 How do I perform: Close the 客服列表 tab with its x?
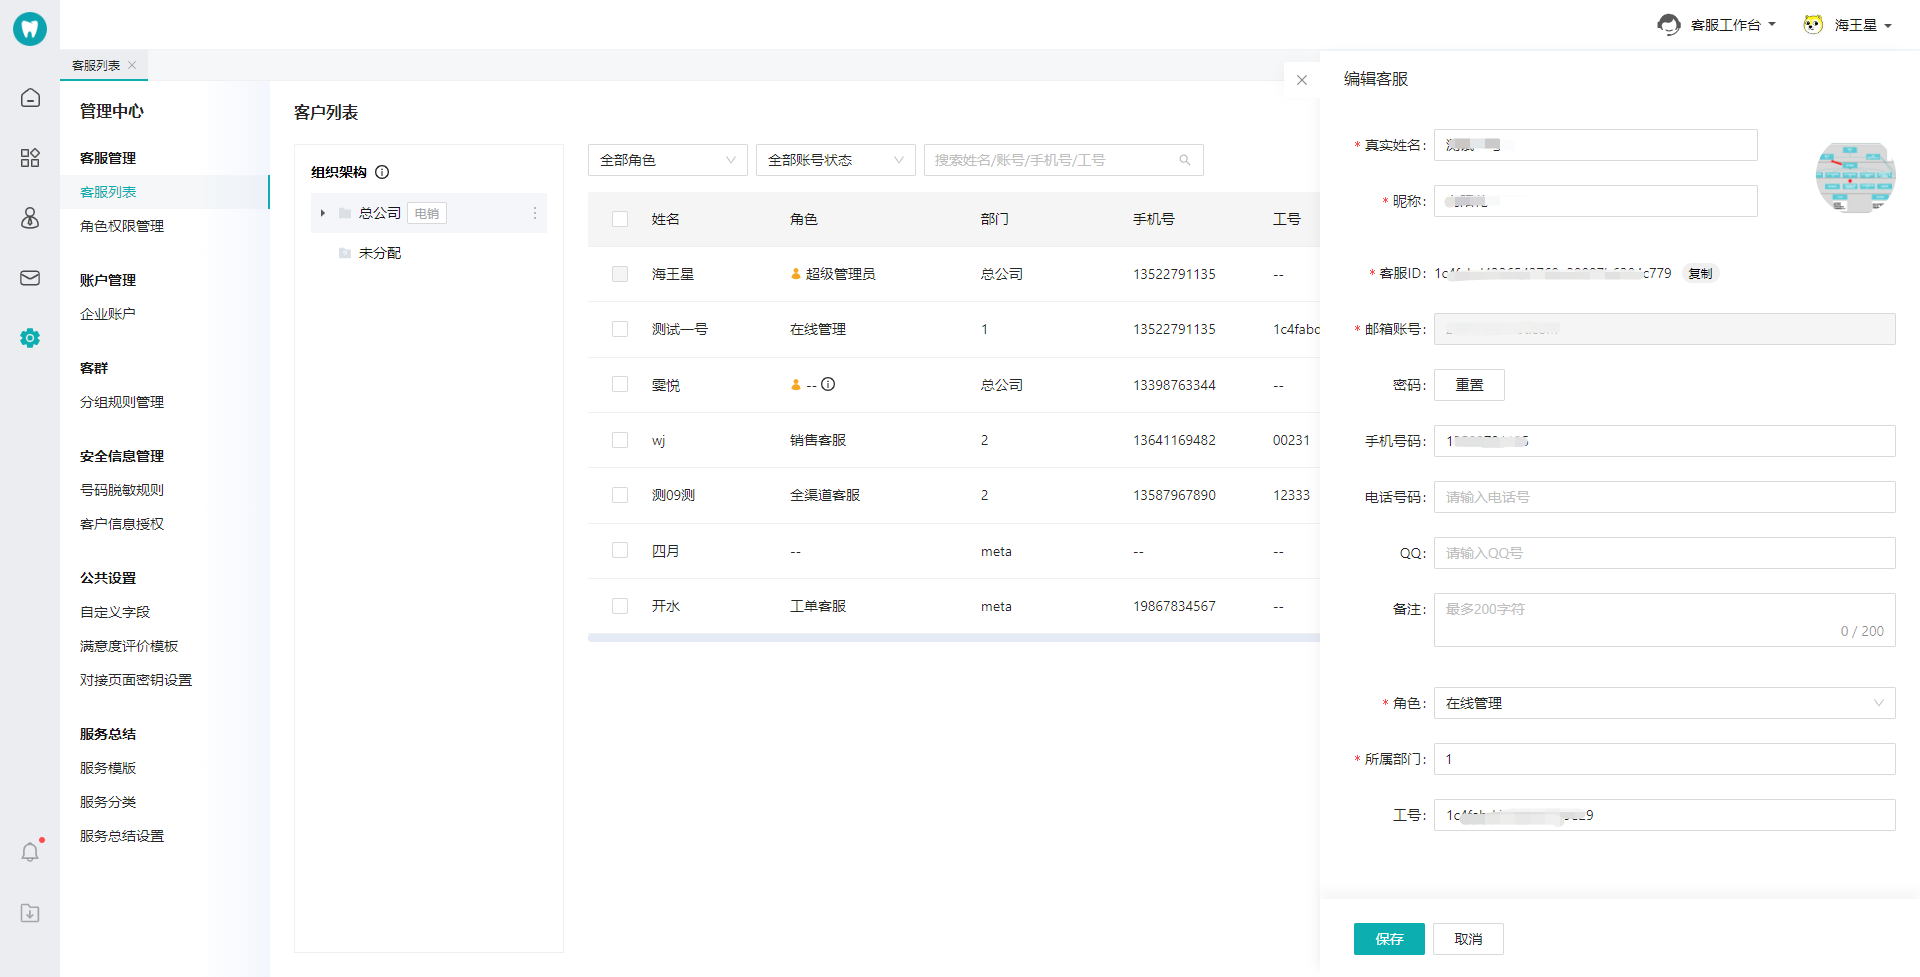[x=132, y=65]
